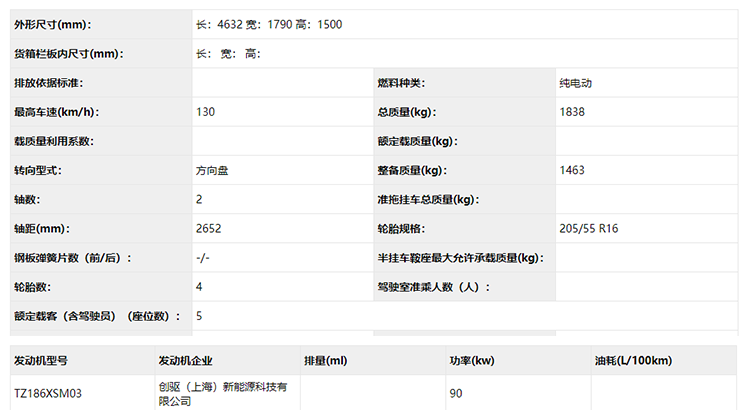Select the fuel type value 纯电动
750x410 pixels.
575,83
